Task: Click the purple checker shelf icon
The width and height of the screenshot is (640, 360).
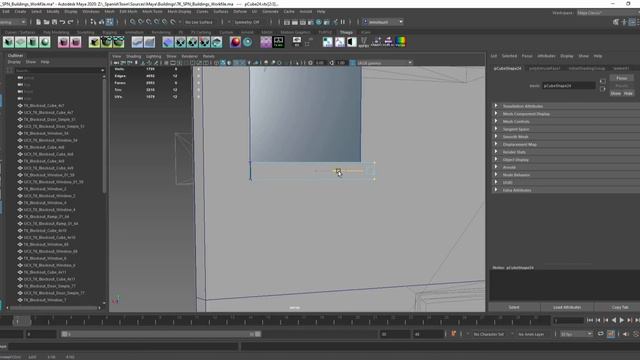Action: click(x=266, y=42)
